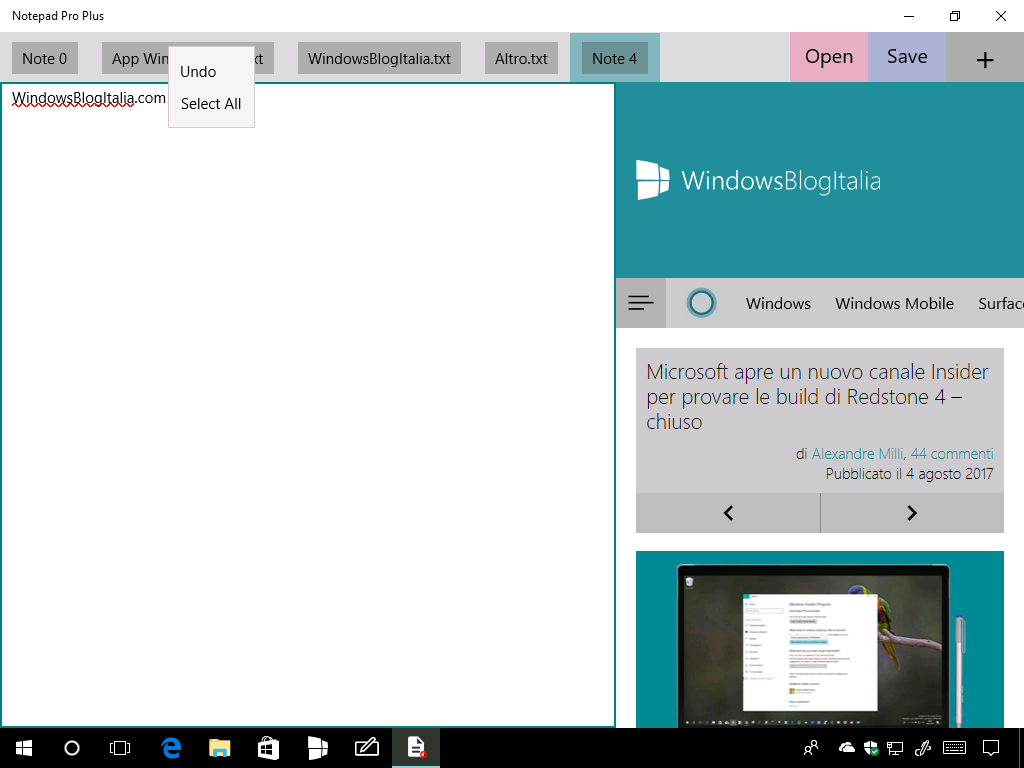Choose Select All from the context menu
Viewport: 1024px width, 768px height.
point(211,104)
